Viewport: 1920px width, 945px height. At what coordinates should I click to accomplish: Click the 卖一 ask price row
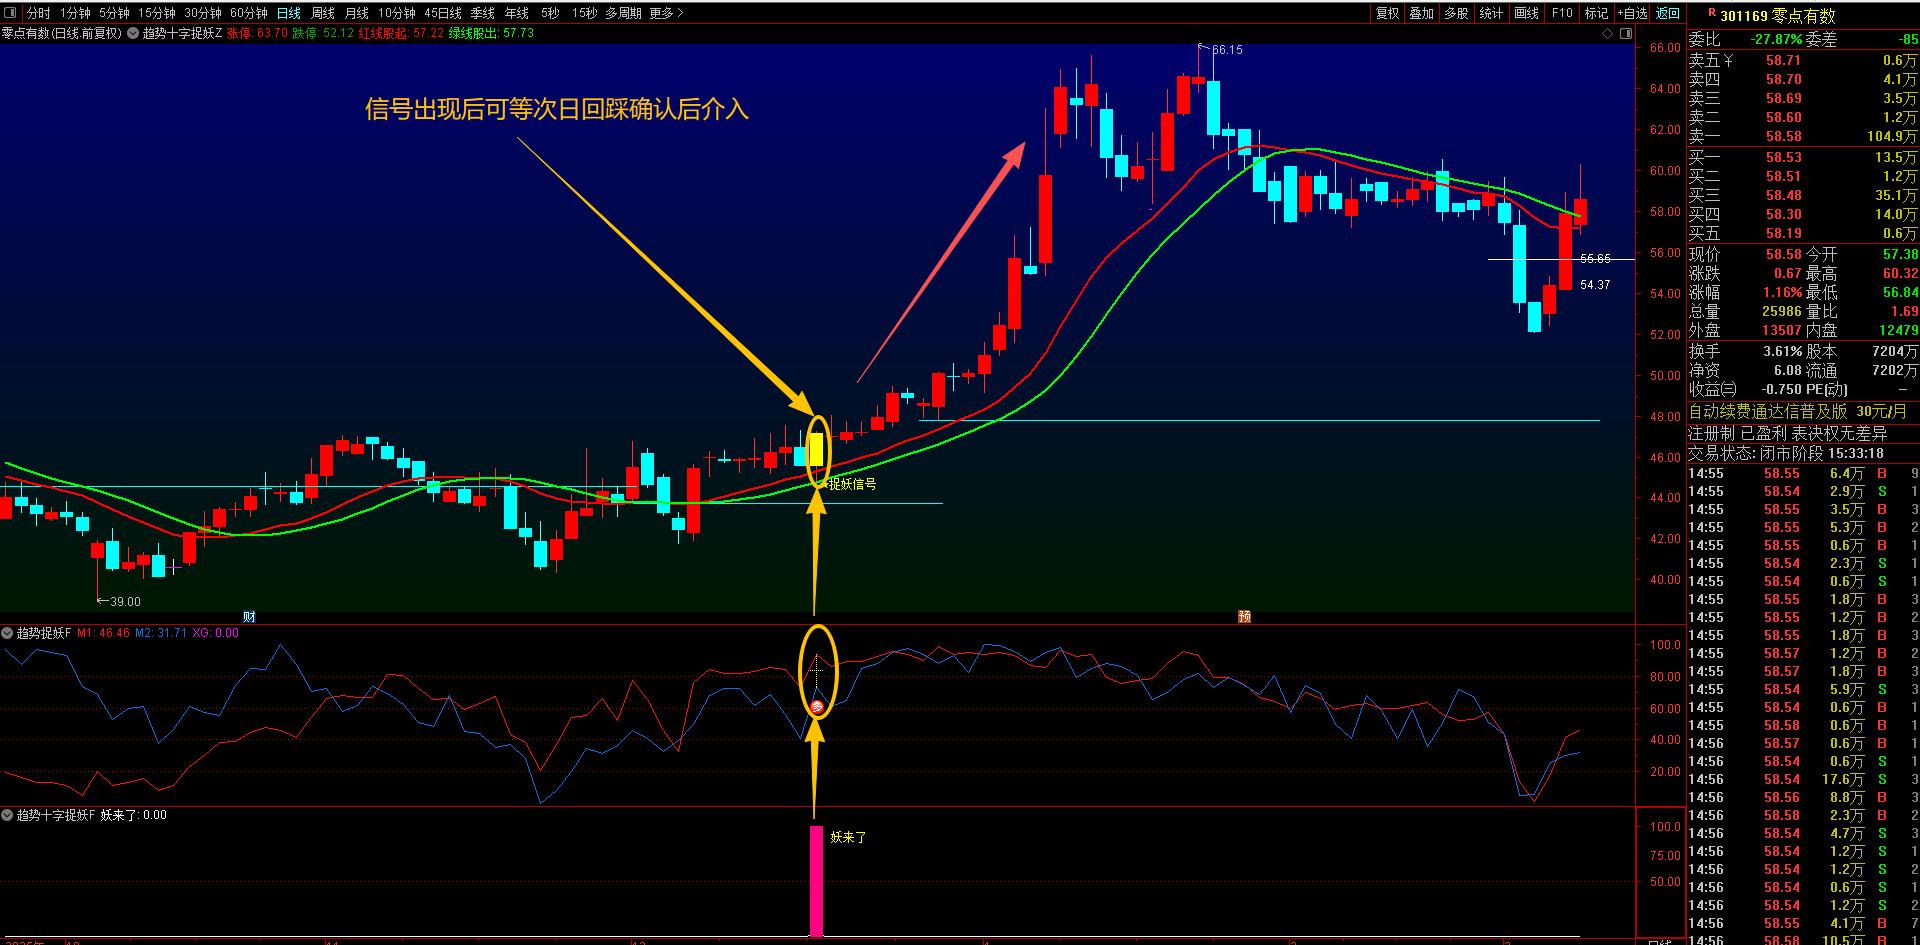click(1803, 136)
